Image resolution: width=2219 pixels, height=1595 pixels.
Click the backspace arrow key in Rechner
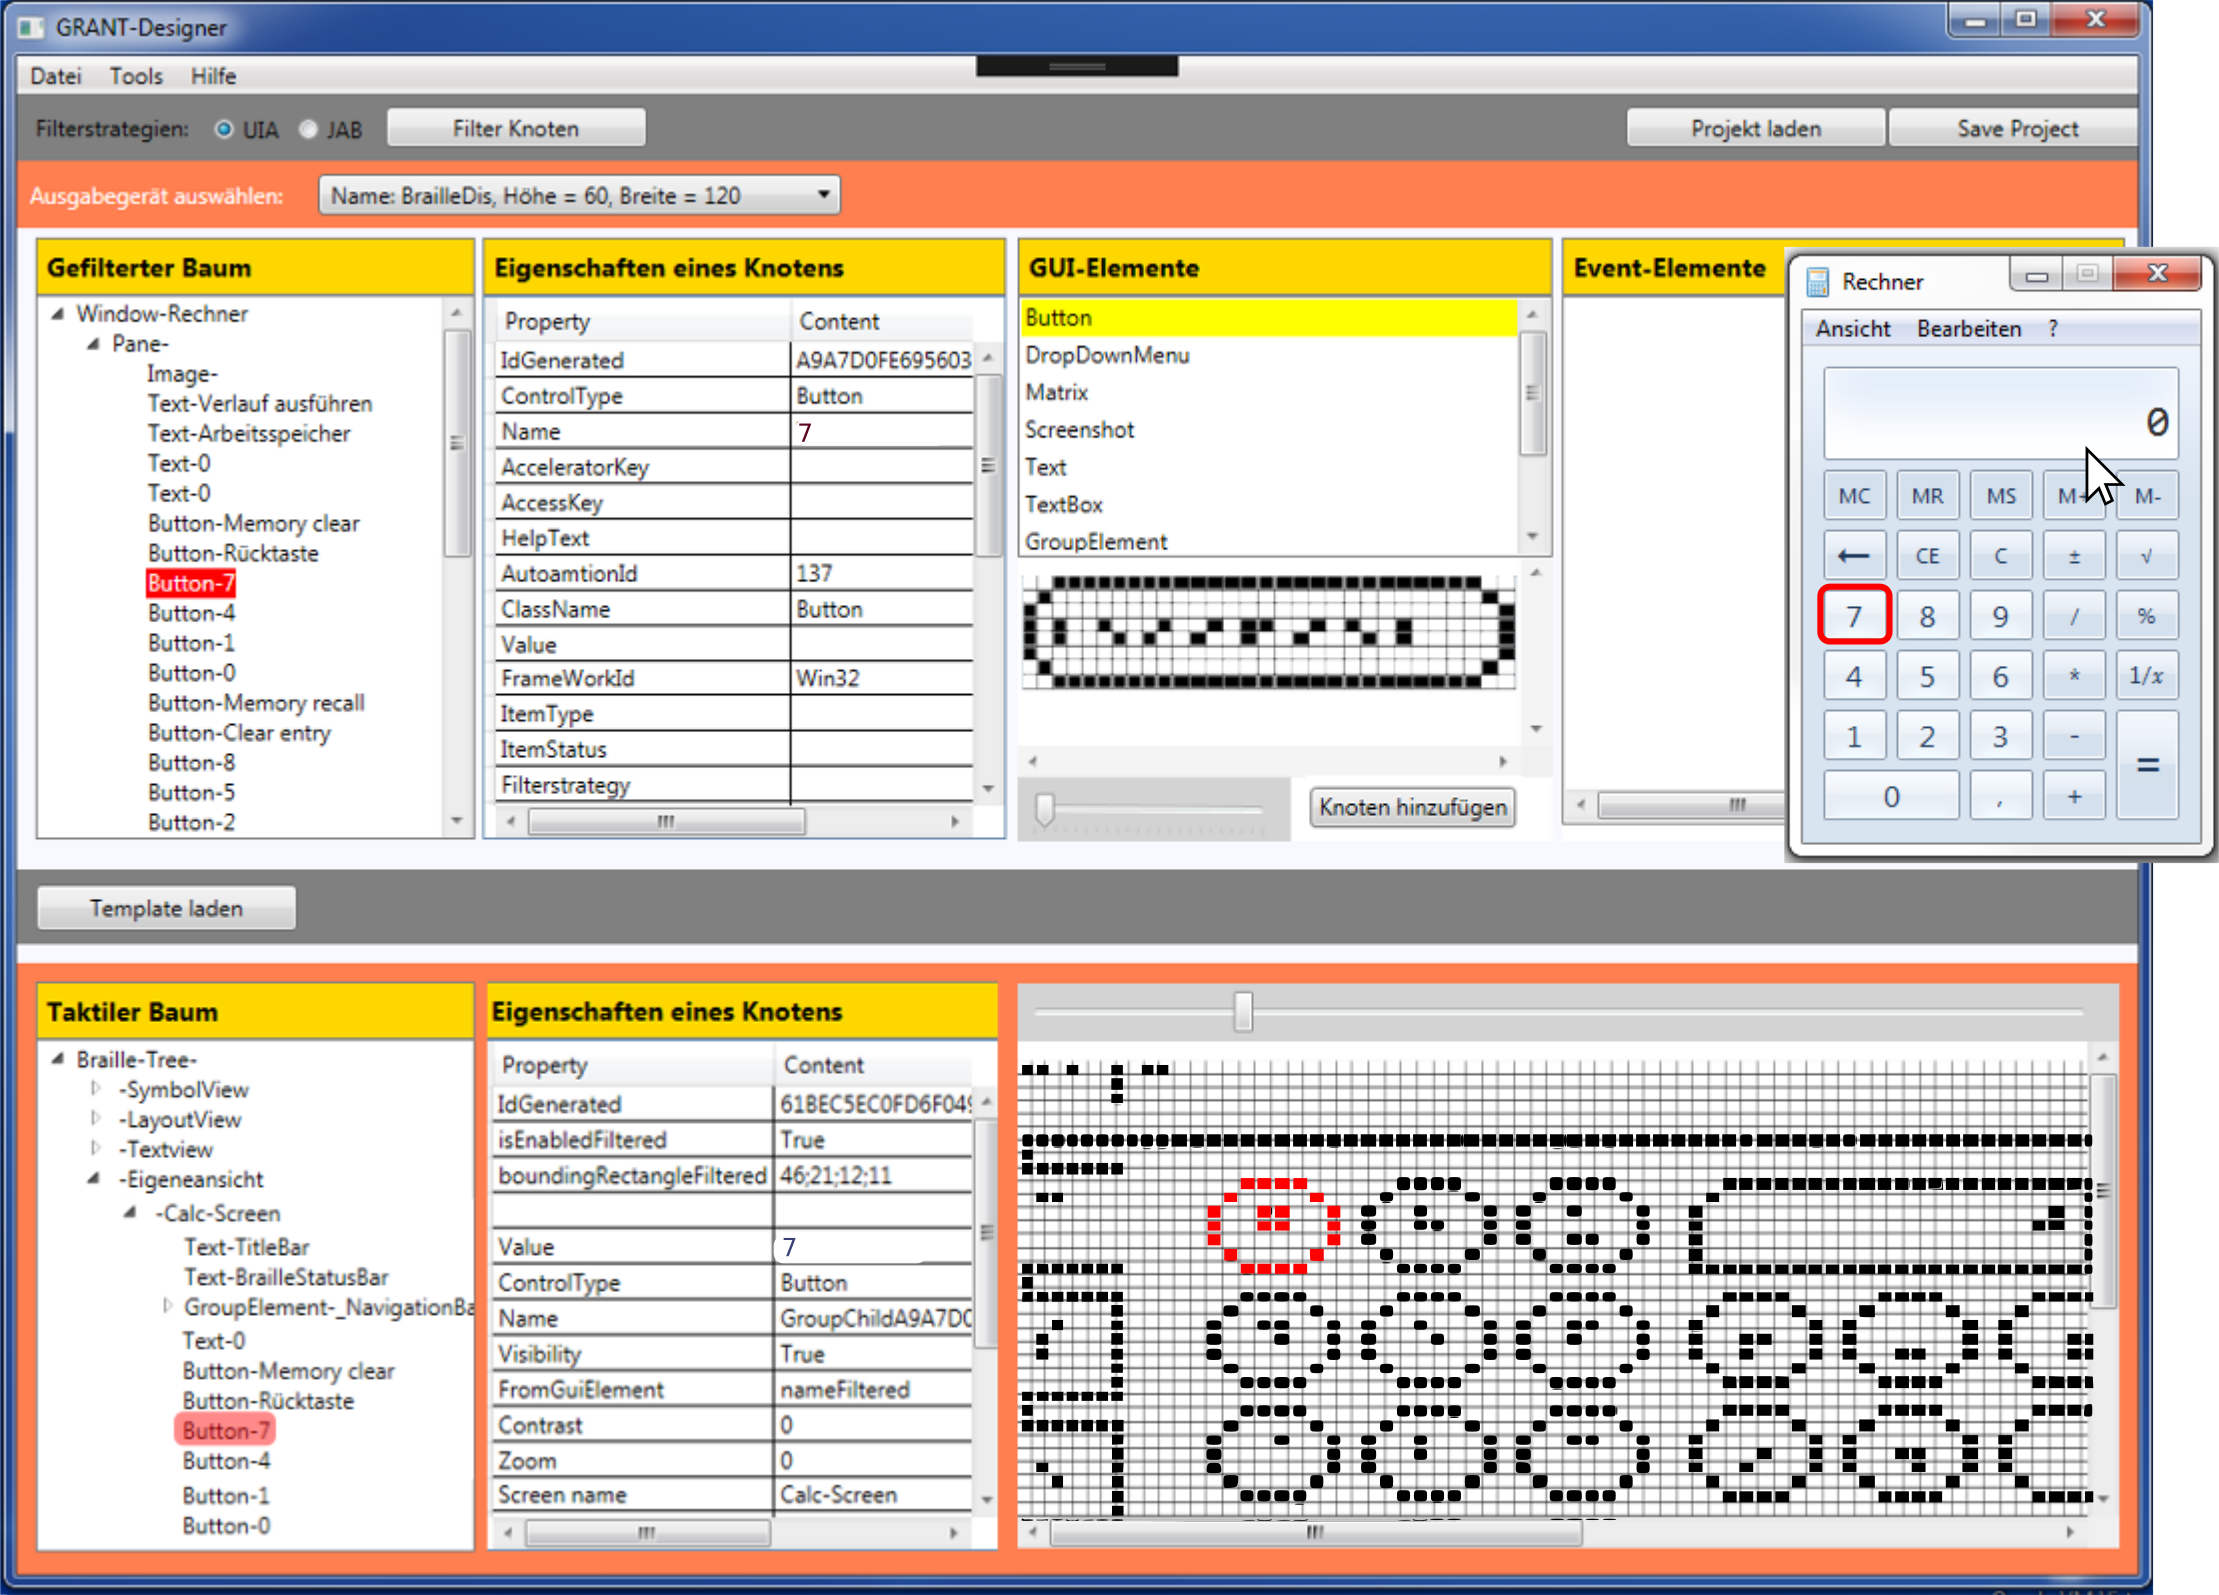point(1853,556)
